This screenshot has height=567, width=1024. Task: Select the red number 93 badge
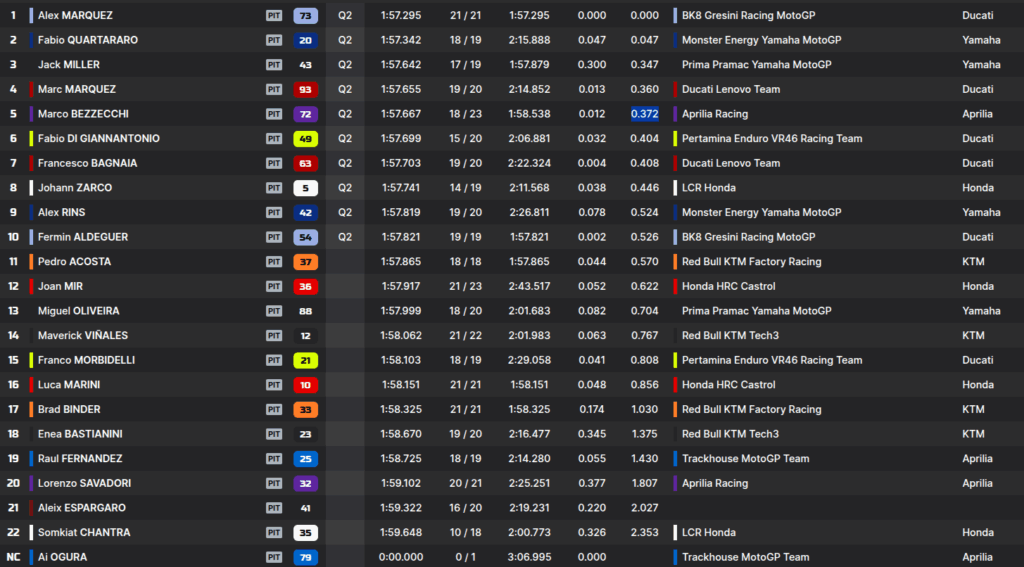pyautogui.click(x=306, y=89)
